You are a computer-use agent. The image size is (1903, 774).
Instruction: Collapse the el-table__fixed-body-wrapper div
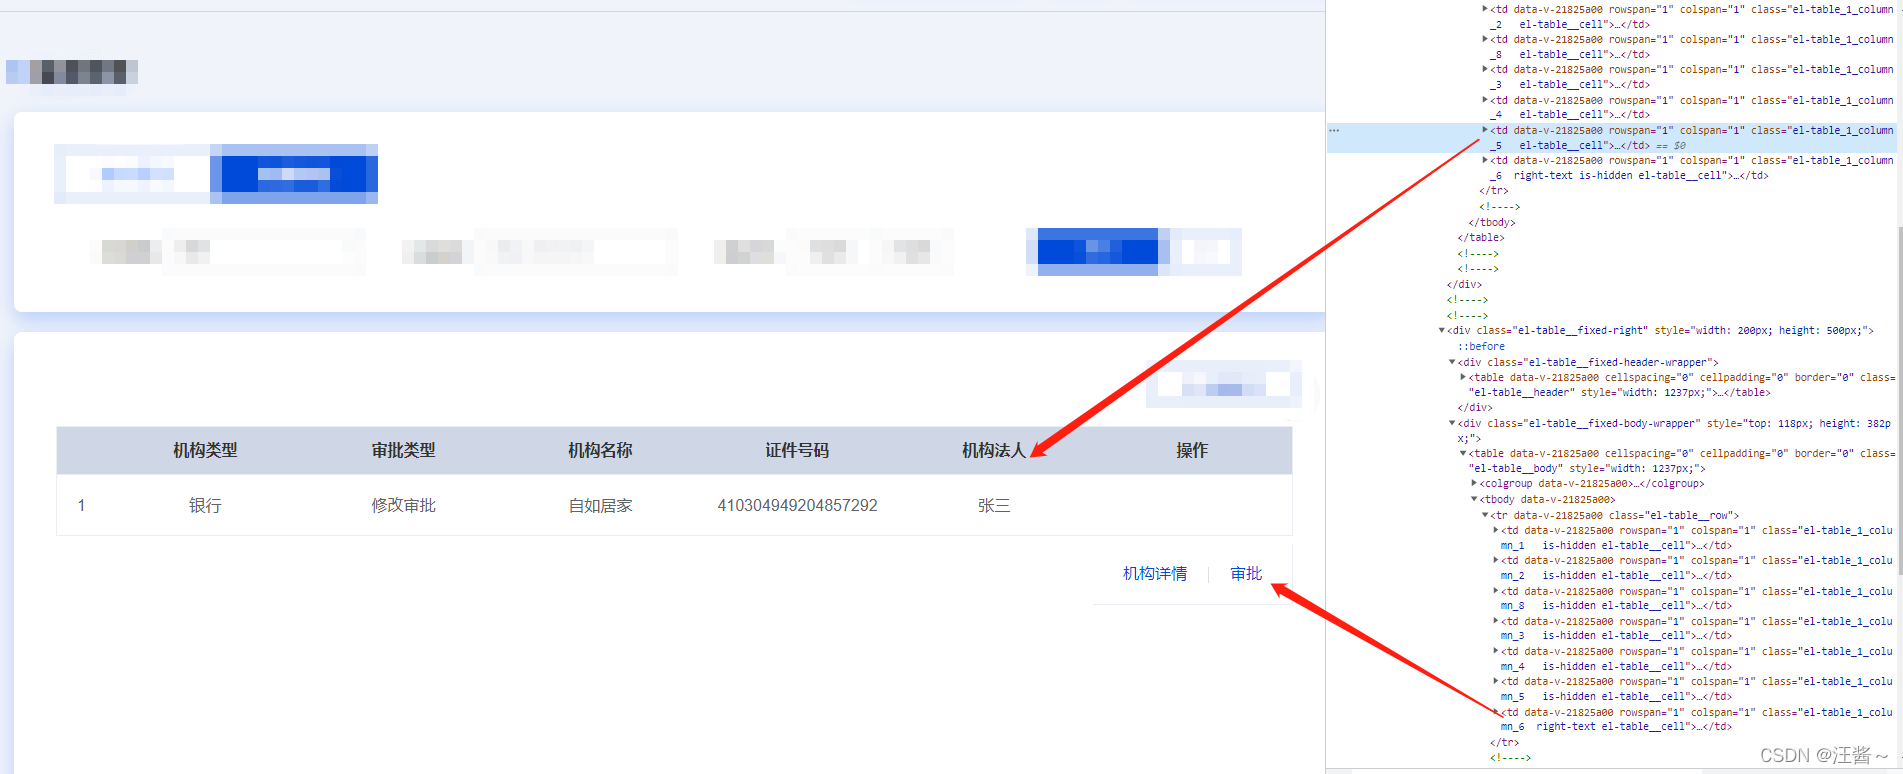click(x=1453, y=423)
